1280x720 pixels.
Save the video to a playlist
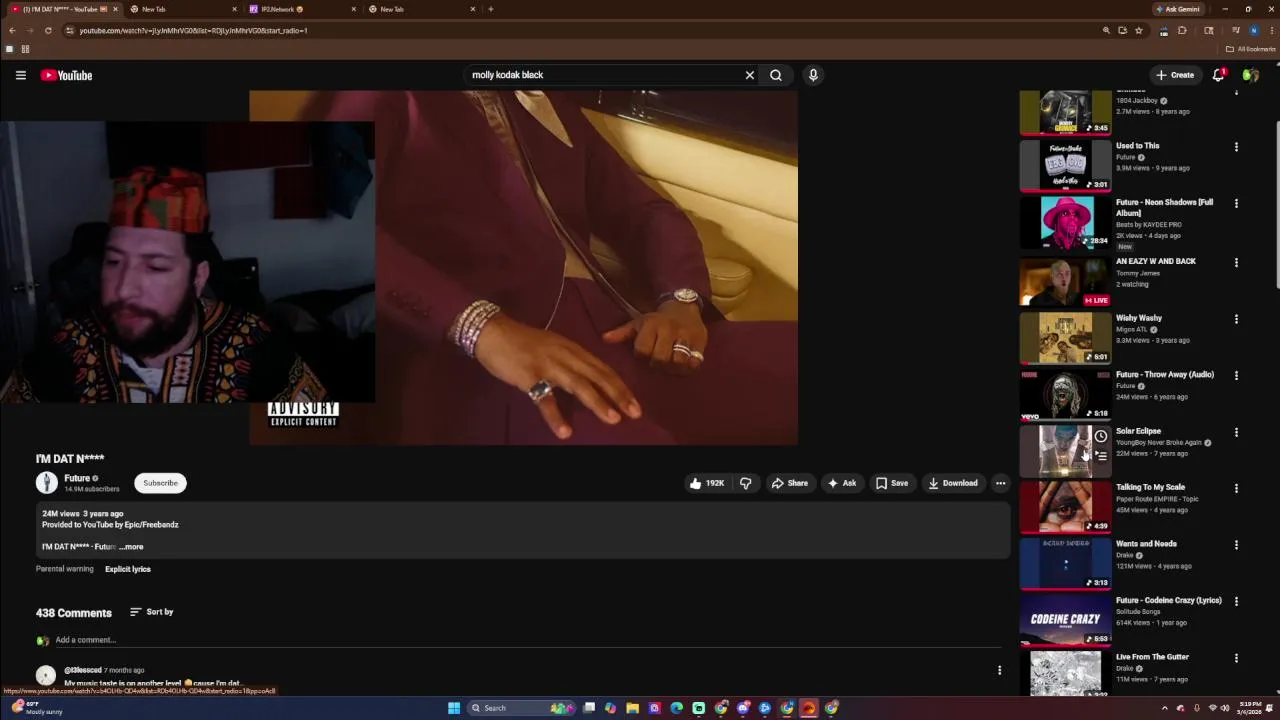point(891,483)
